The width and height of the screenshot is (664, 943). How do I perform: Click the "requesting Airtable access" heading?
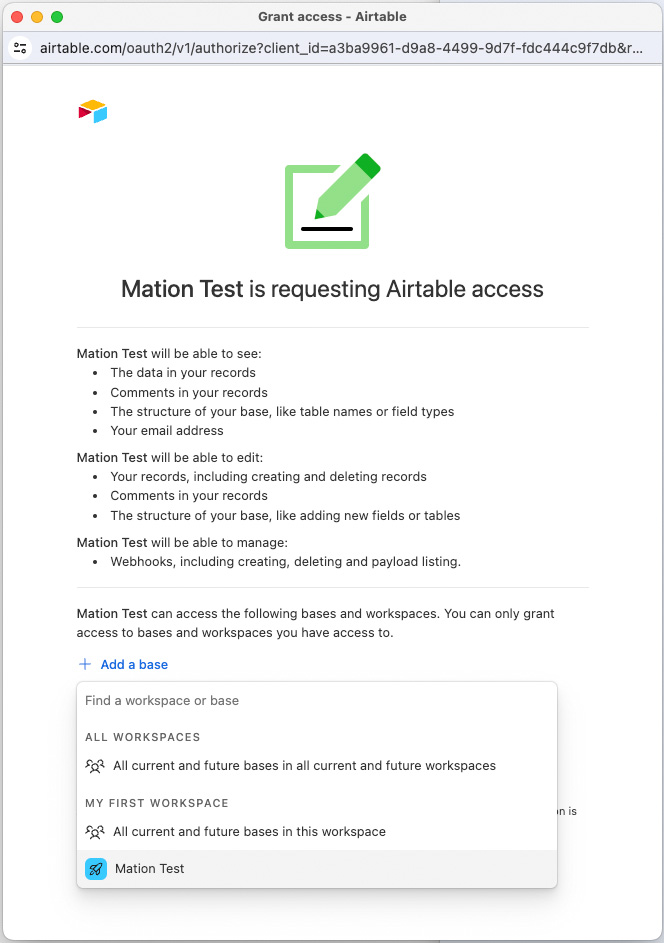[332, 290]
